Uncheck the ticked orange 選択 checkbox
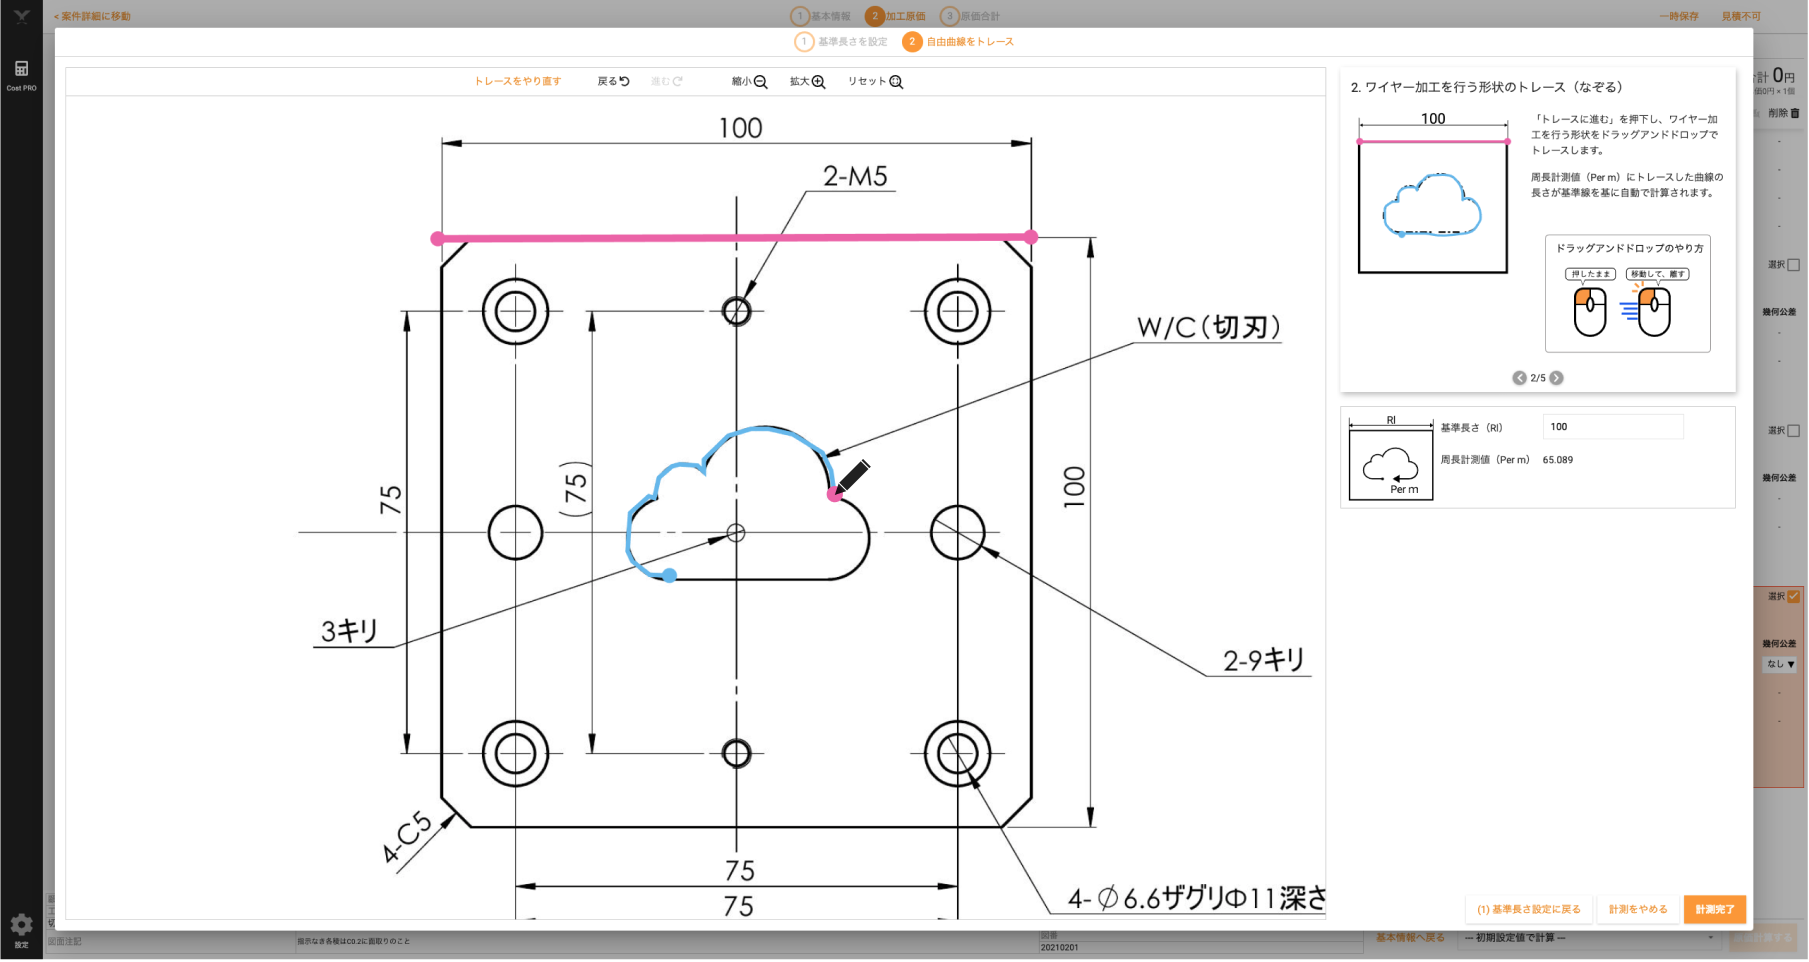Viewport: 1809px width, 962px height. click(1793, 597)
